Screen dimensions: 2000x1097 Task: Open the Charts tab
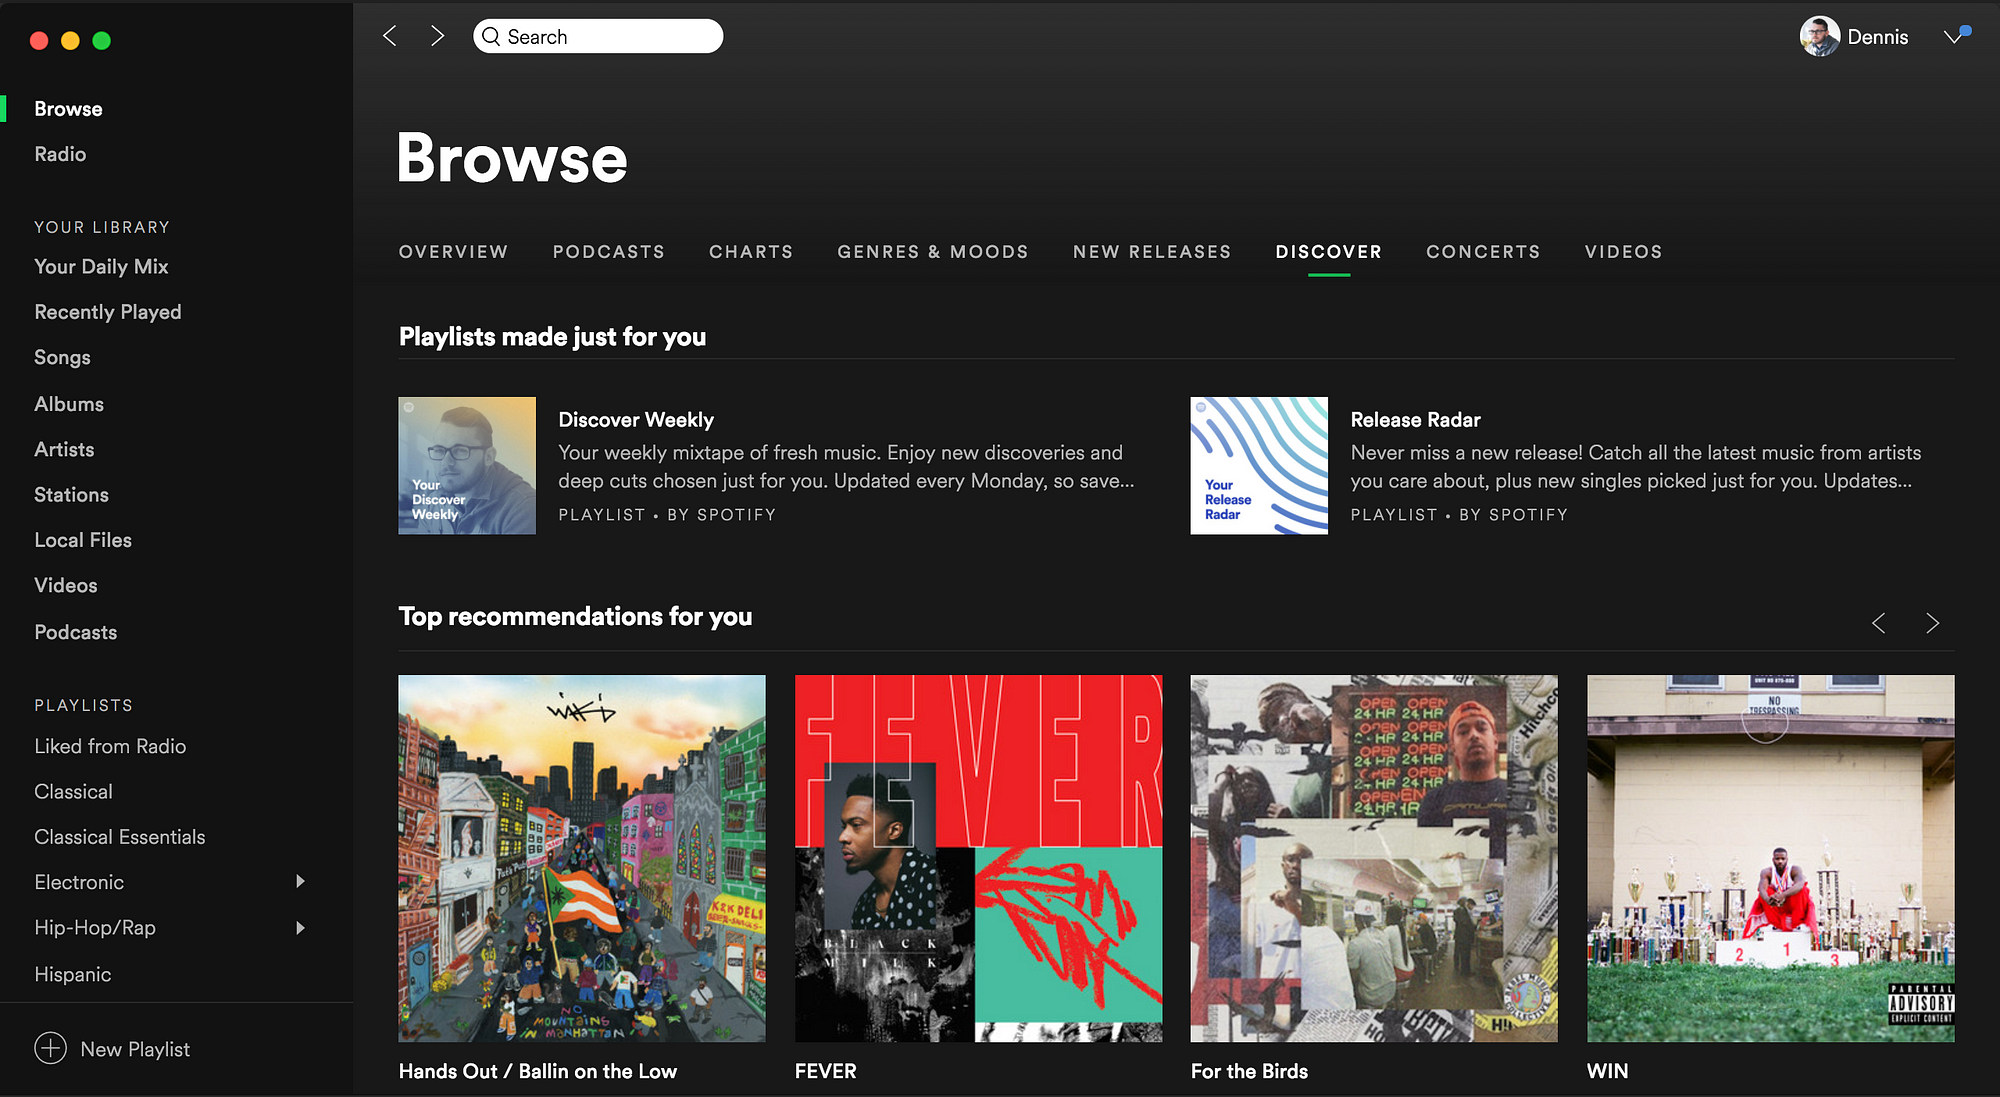click(x=751, y=252)
